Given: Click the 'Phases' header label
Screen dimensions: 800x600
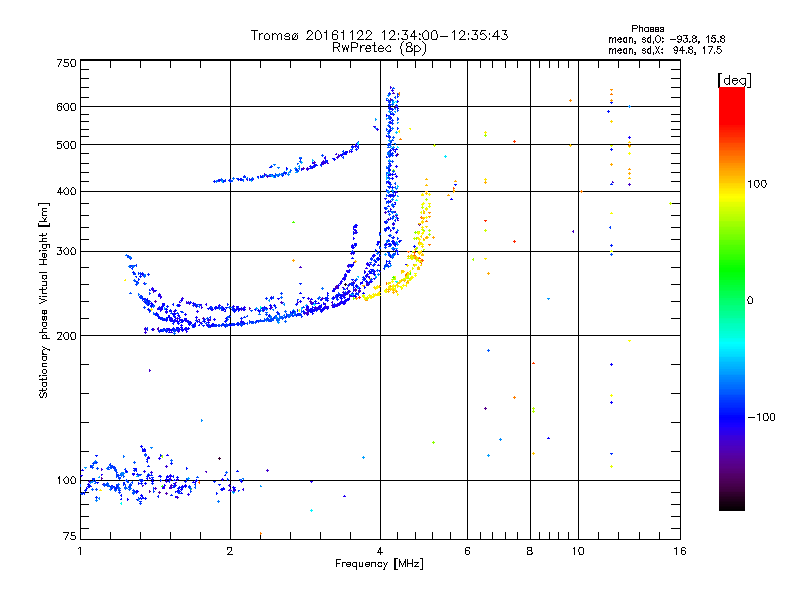Looking at the screenshot, I should tap(647, 29).
